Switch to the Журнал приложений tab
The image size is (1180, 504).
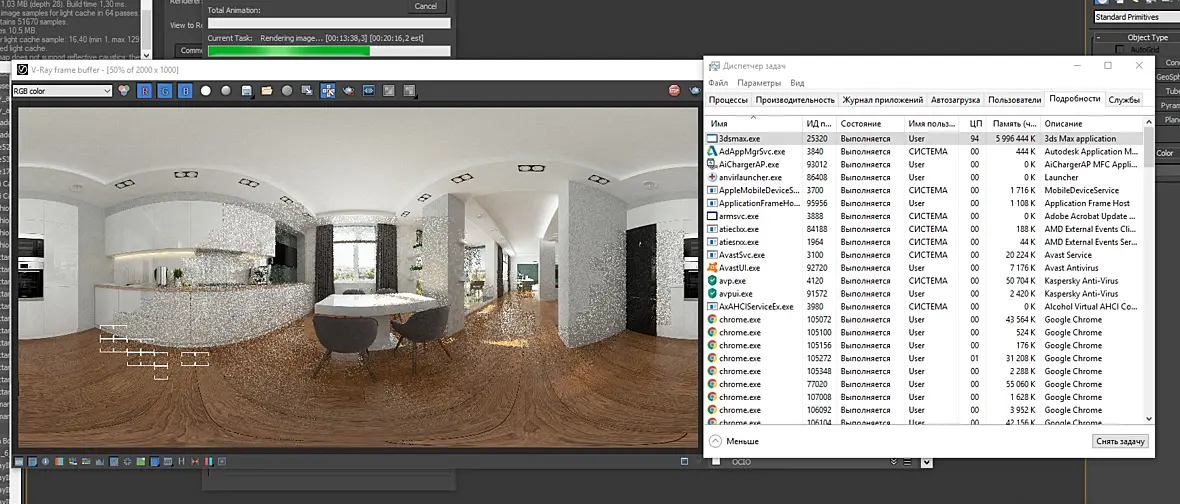click(883, 99)
